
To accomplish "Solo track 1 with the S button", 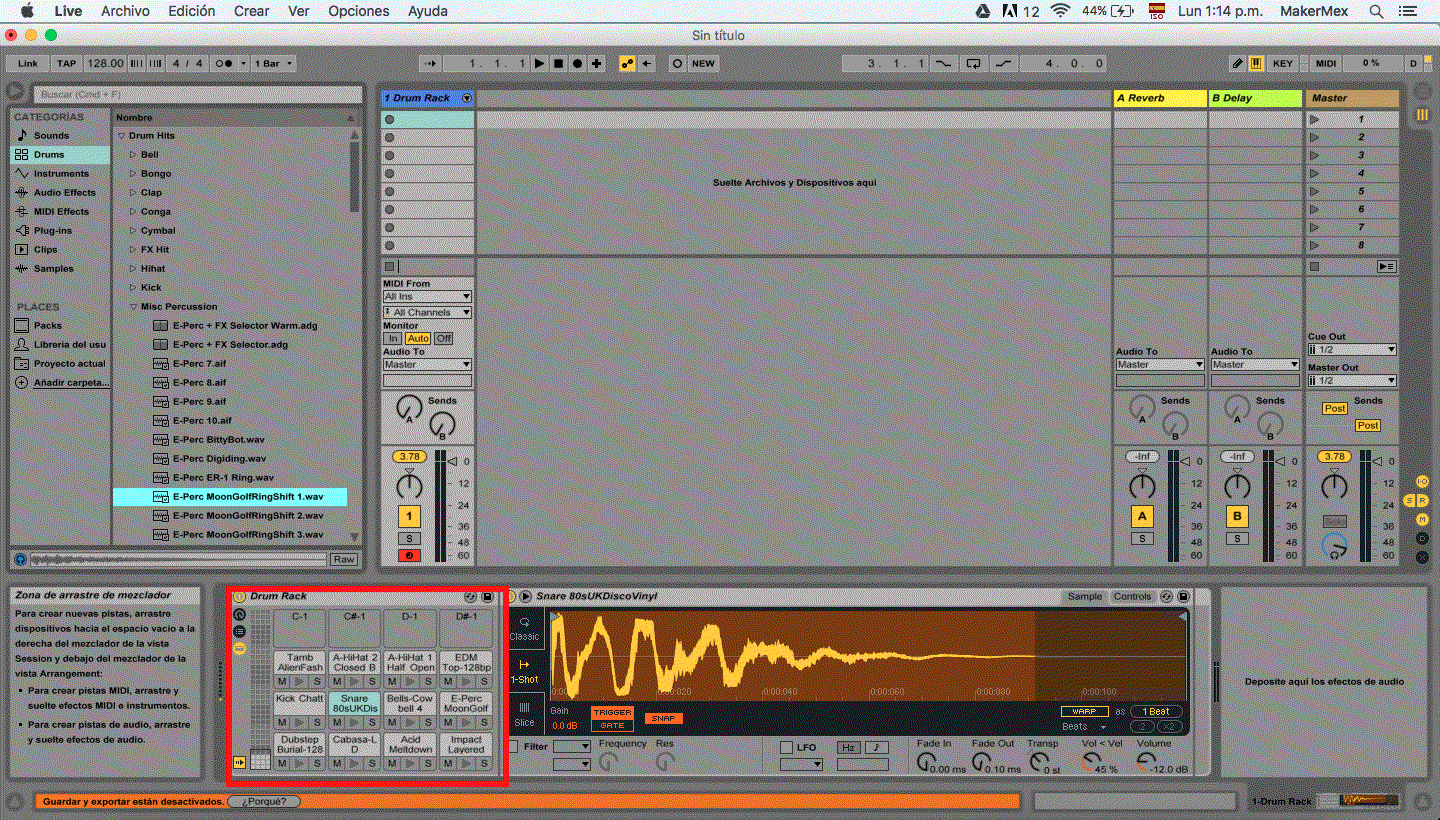I will [409, 539].
